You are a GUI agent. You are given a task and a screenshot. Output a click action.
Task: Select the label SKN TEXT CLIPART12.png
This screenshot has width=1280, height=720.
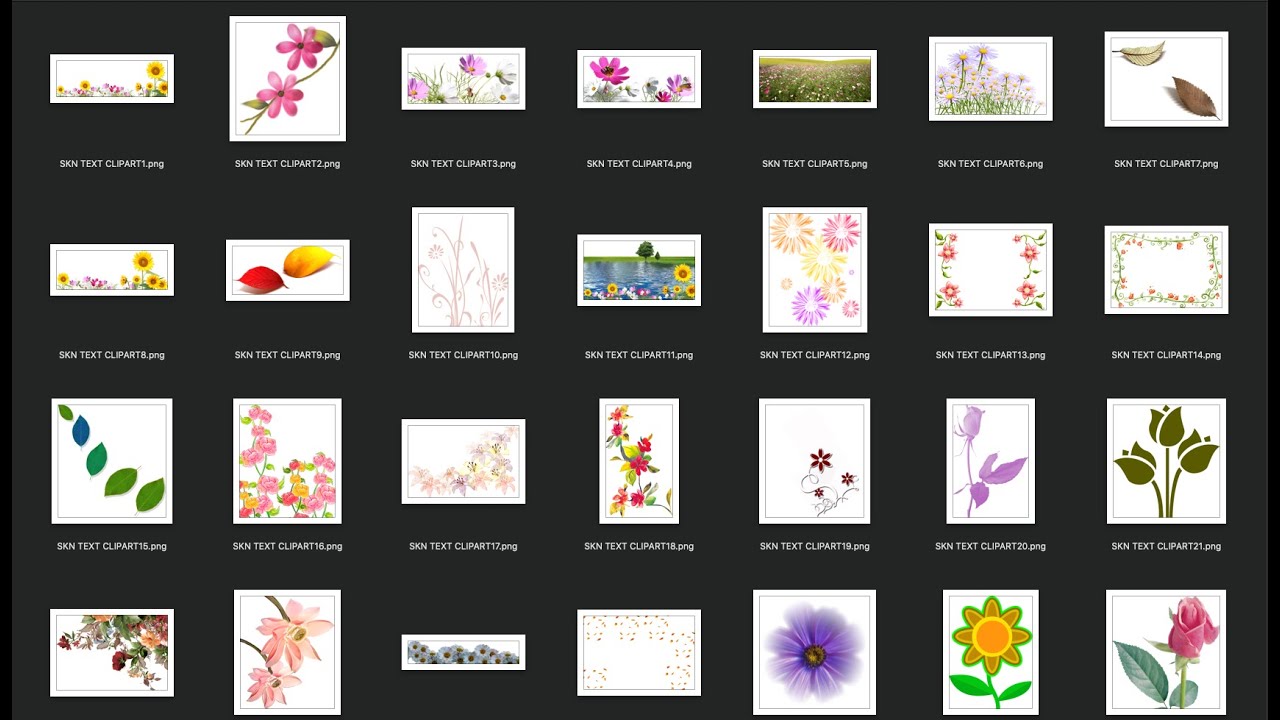pyautogui.click(x=815, y=355)
